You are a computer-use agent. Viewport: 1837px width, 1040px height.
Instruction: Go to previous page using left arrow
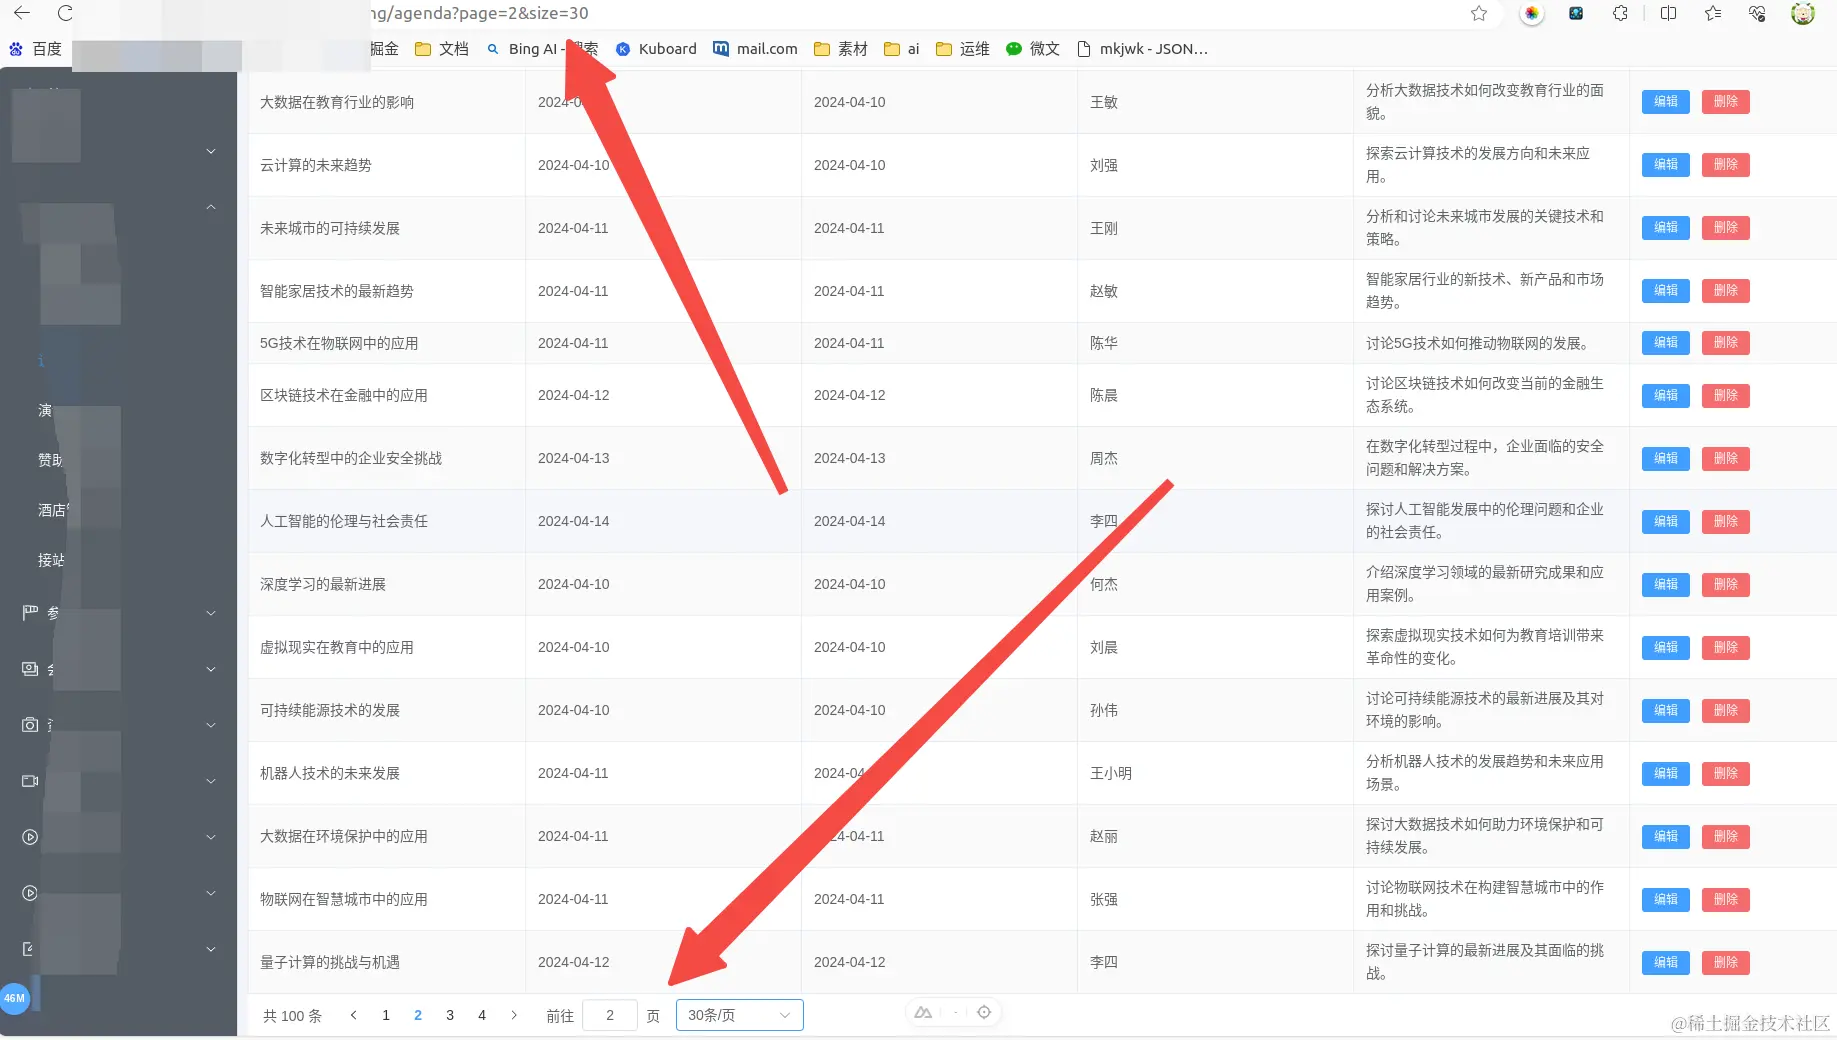click(353, 1015)
